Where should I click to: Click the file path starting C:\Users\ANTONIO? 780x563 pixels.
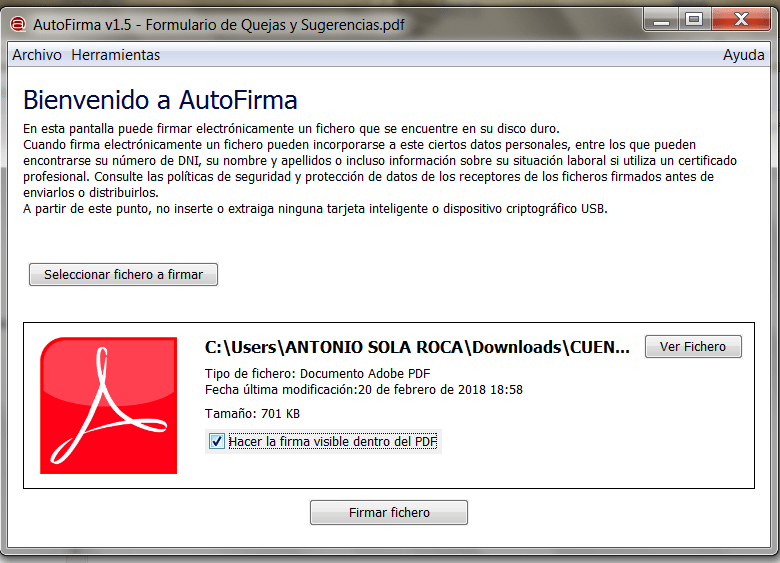417,348
